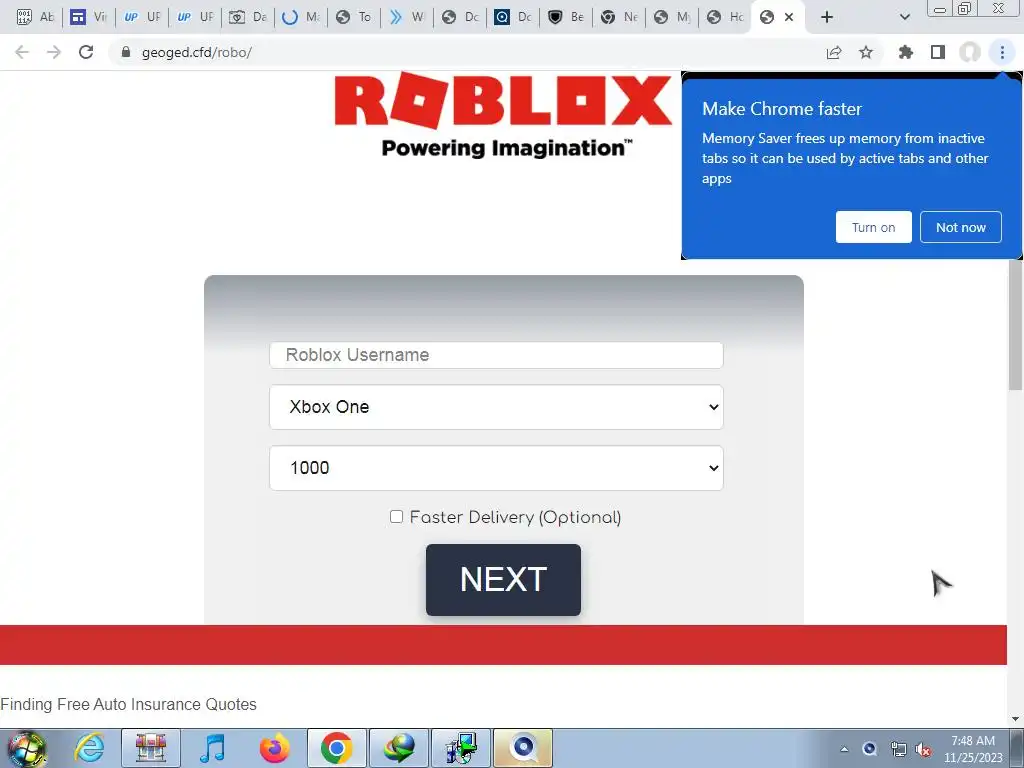
Task: Switch to the 'To' tab
Action: click(x=353, y=17)
